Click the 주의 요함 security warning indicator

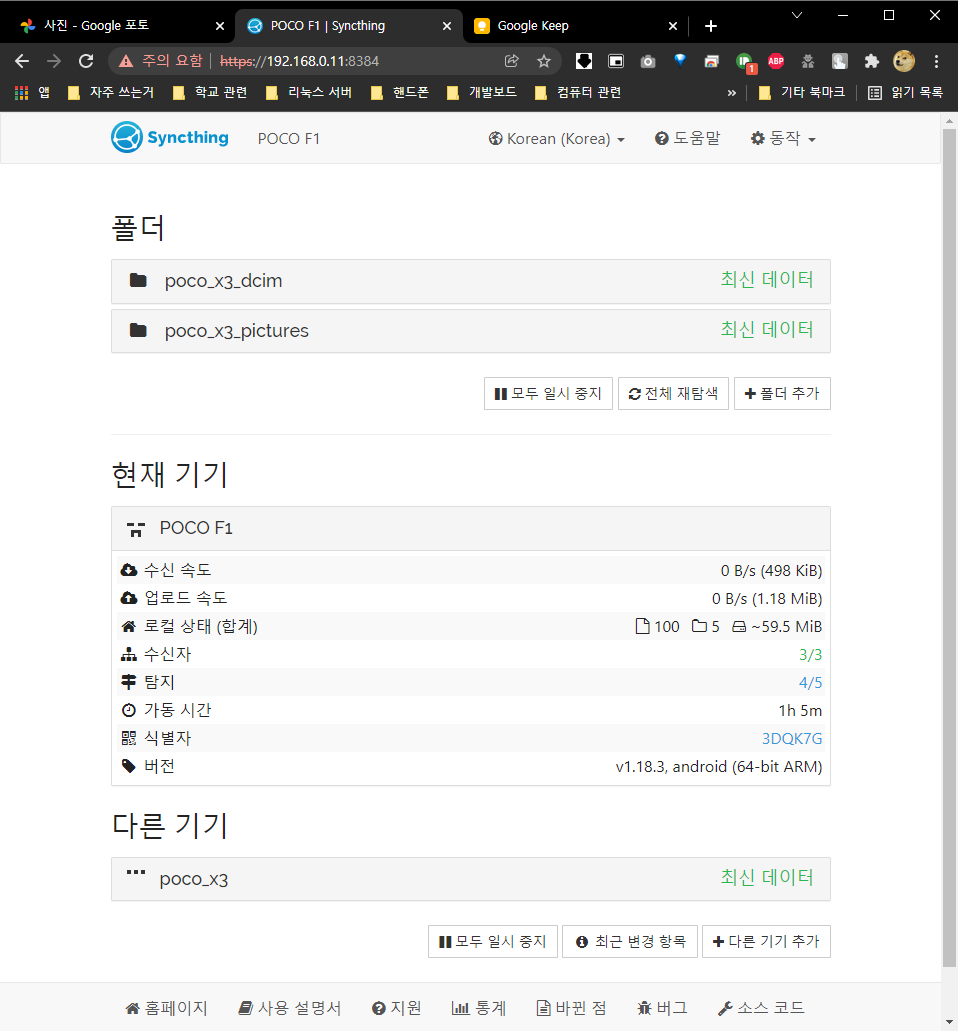(x=161, y=61)
